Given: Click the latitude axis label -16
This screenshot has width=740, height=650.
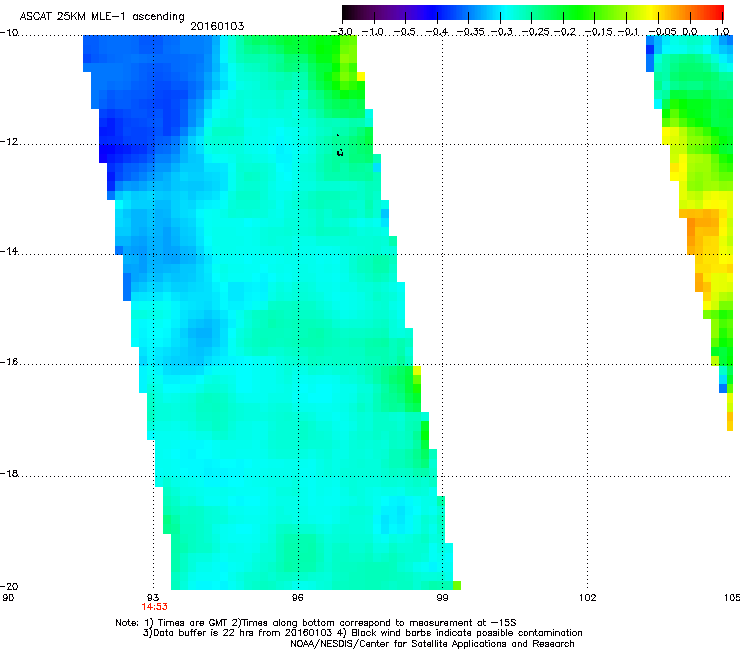Looking at the screenshot, I should click(9, 362).
